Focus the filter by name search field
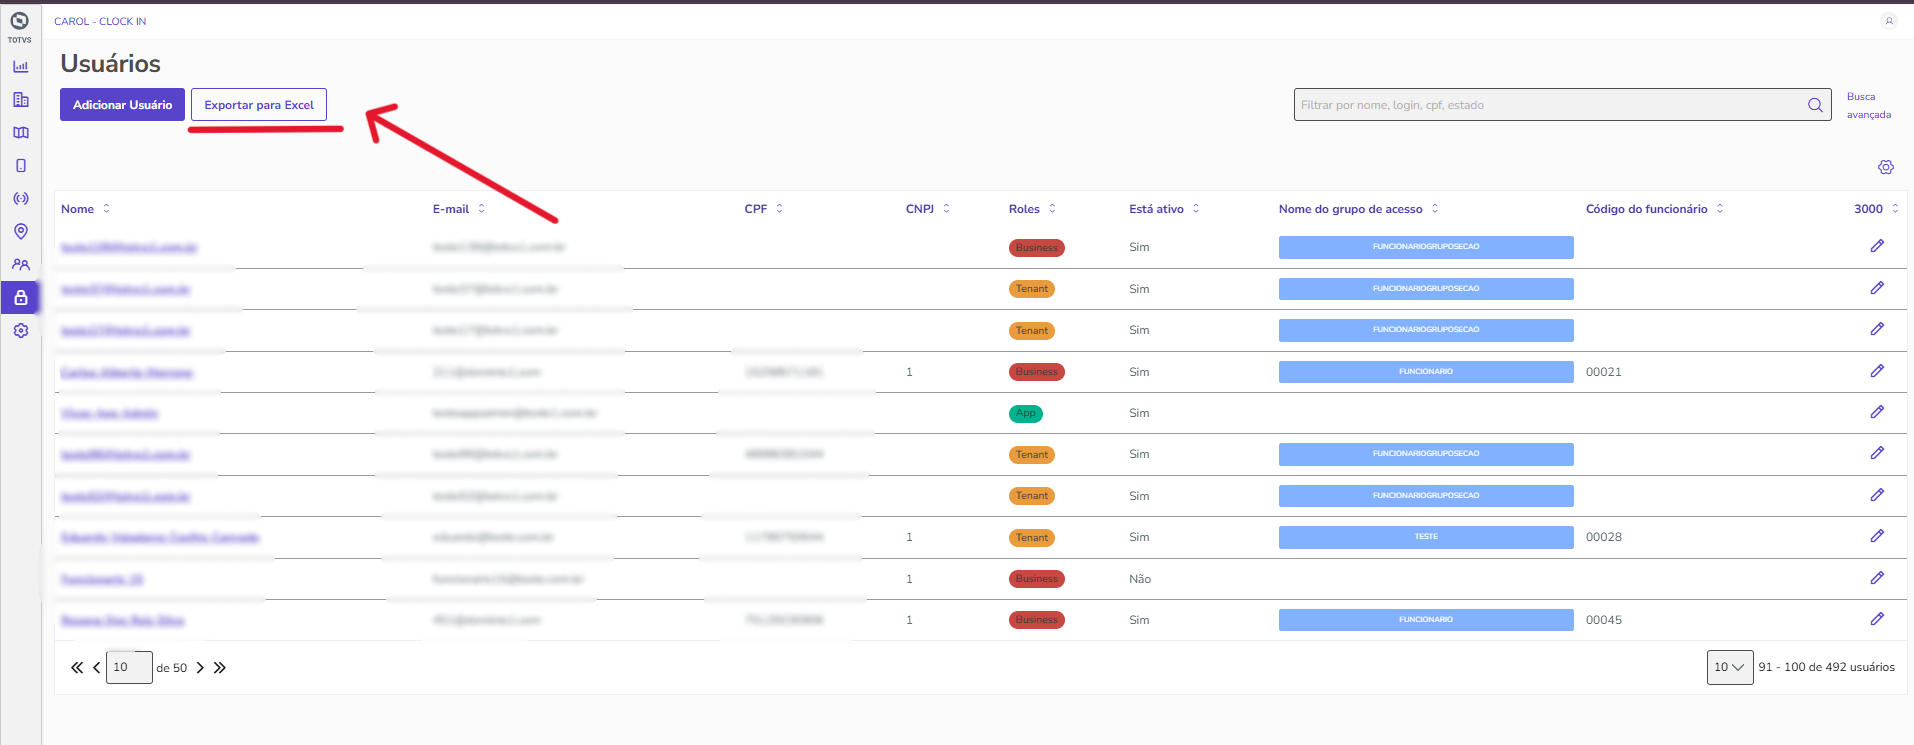This screenshot has width=1914, height=745. (x=1548, y=105)
